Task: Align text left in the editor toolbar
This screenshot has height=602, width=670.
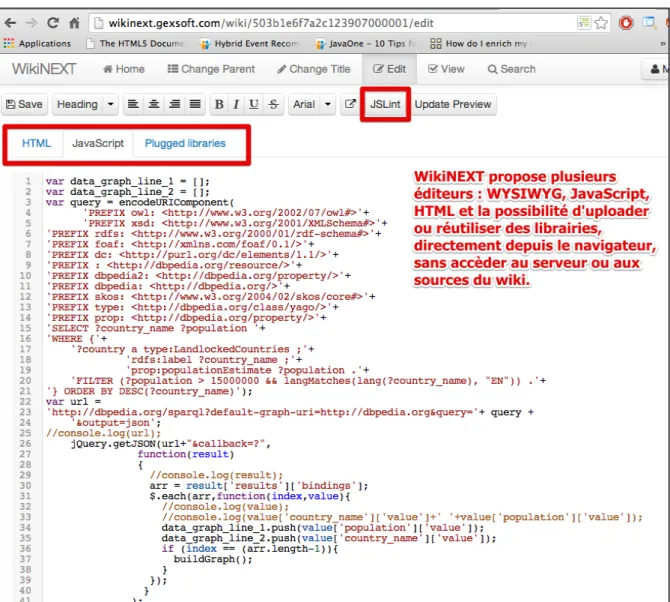Action: pos(133,104)
